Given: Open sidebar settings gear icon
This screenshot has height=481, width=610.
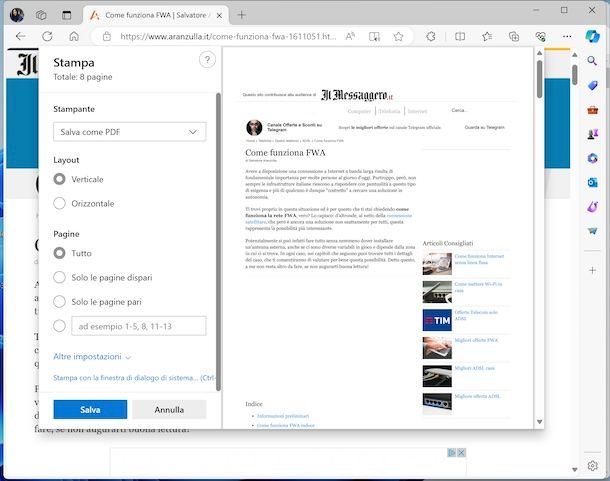Looking at the screenshot, I should coord(592,465).
